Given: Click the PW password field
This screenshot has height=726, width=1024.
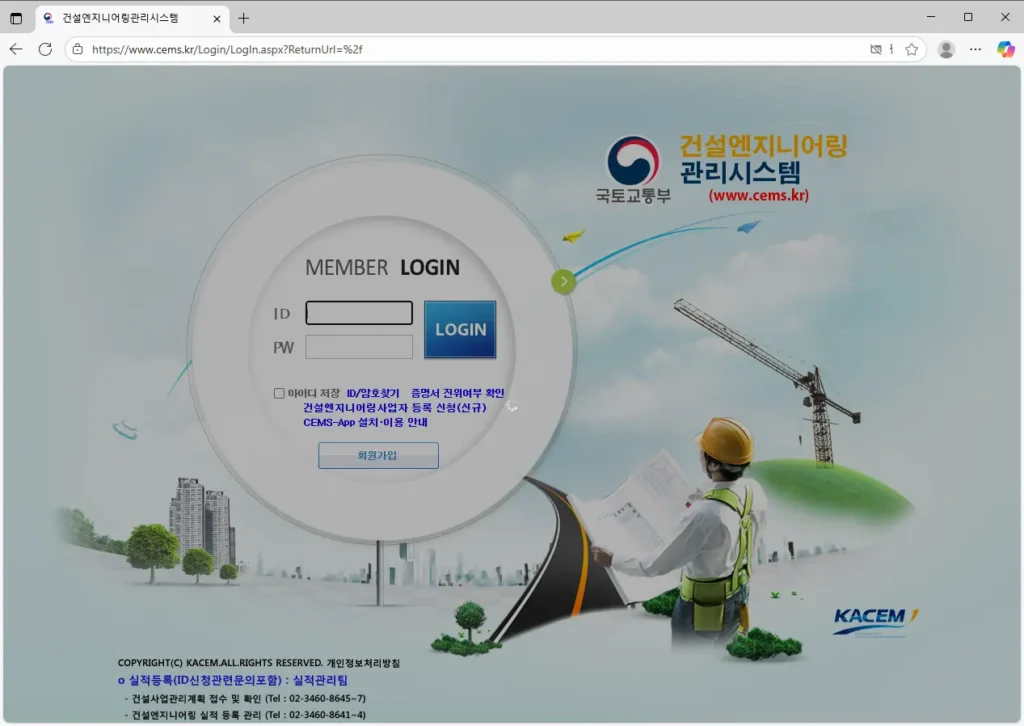Looking at the screenshot, I should coord(359,347).
